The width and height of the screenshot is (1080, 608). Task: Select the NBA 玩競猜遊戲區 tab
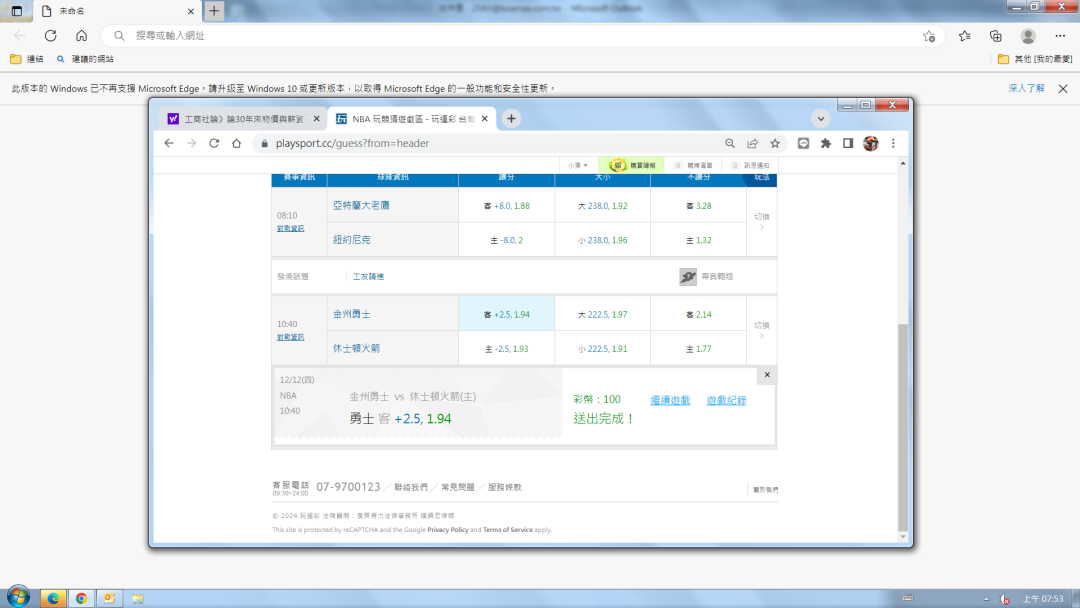411,119
